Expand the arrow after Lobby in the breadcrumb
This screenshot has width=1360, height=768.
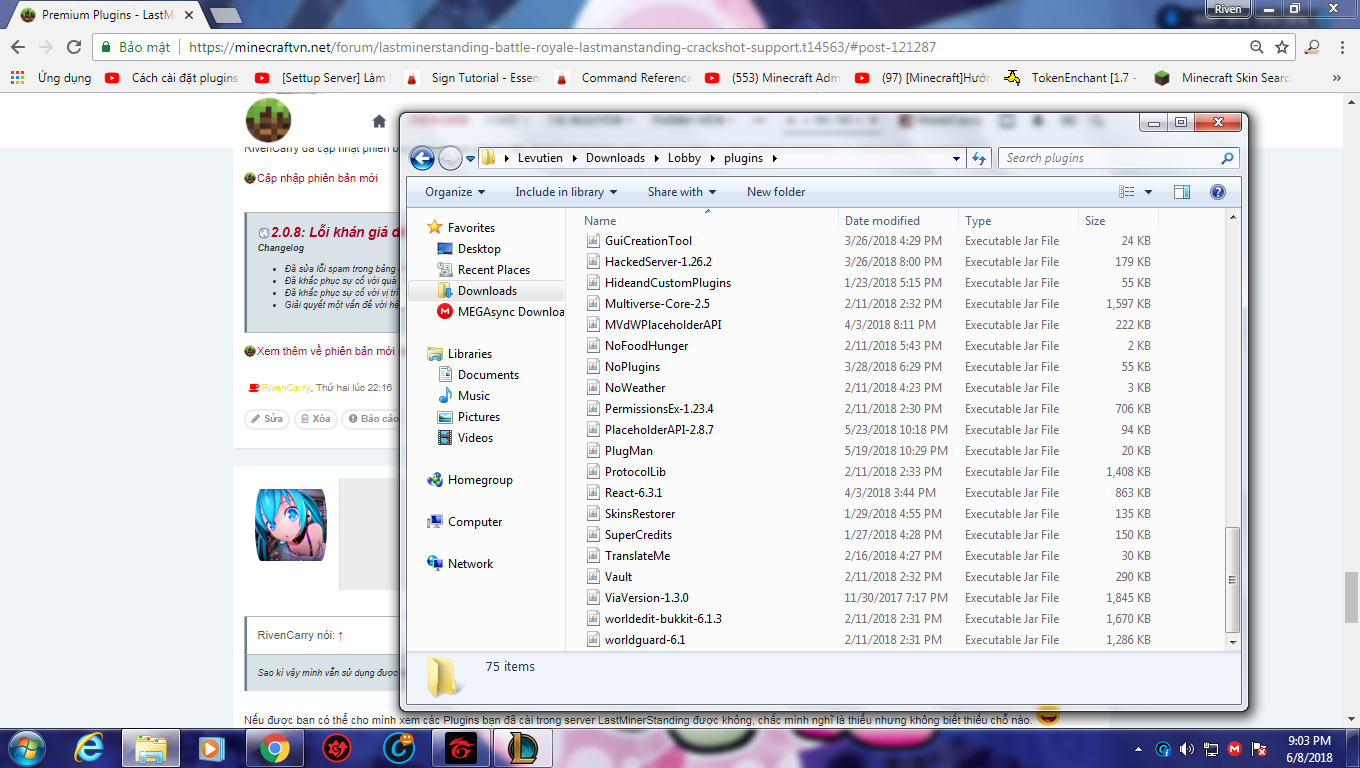pyautogui.click(x=710, y=158)
